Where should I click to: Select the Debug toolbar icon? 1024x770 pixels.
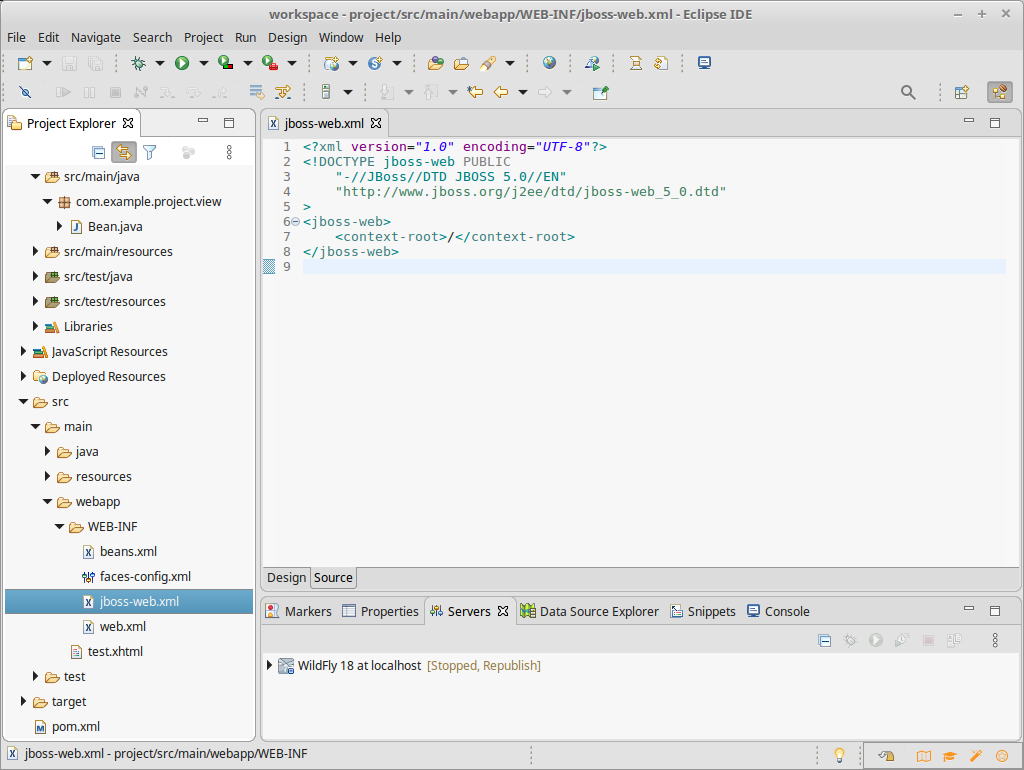click(x=140, y=63)
